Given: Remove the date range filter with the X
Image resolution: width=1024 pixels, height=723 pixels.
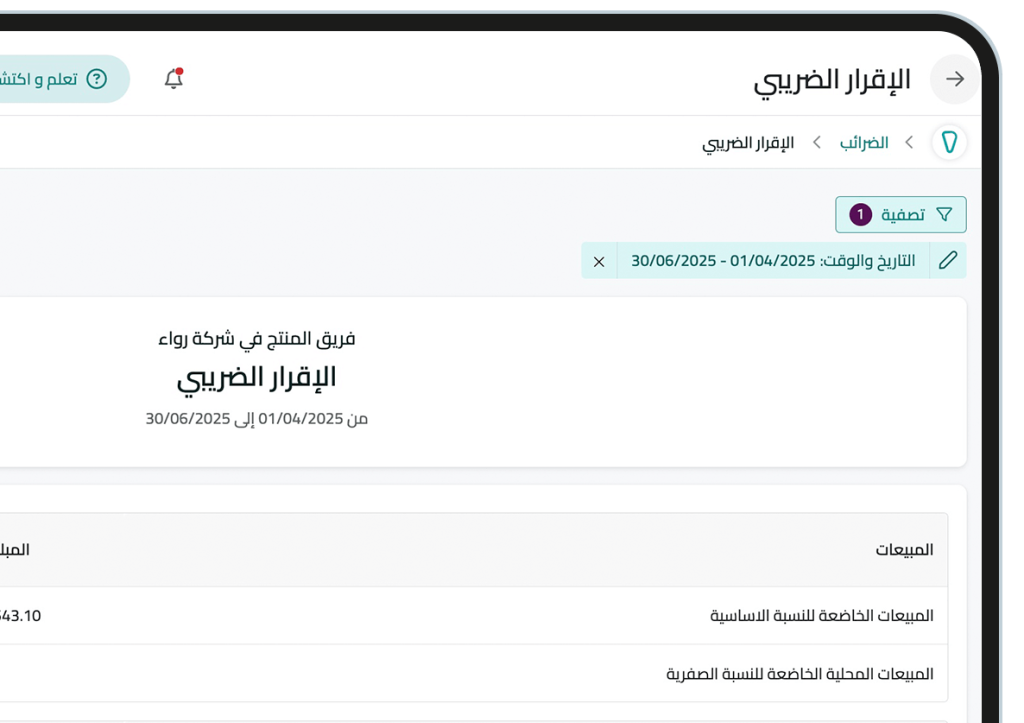Looking at the screenshot, I should coord(599,260).
